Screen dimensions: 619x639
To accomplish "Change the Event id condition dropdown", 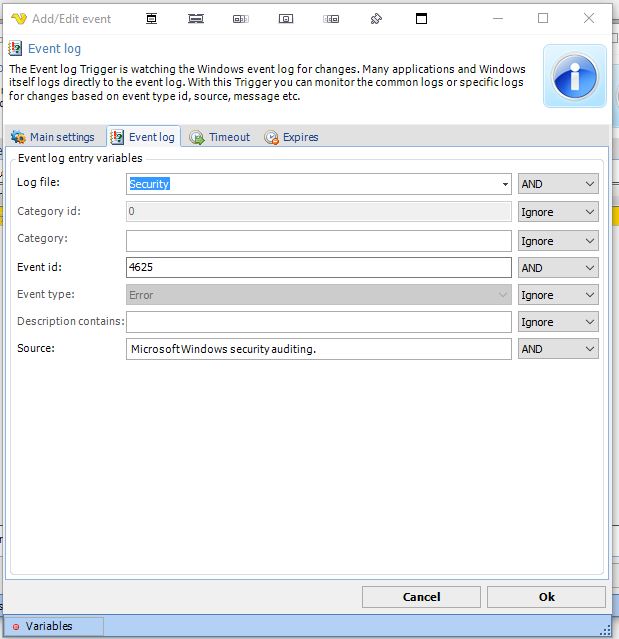I will click(558, 268).
